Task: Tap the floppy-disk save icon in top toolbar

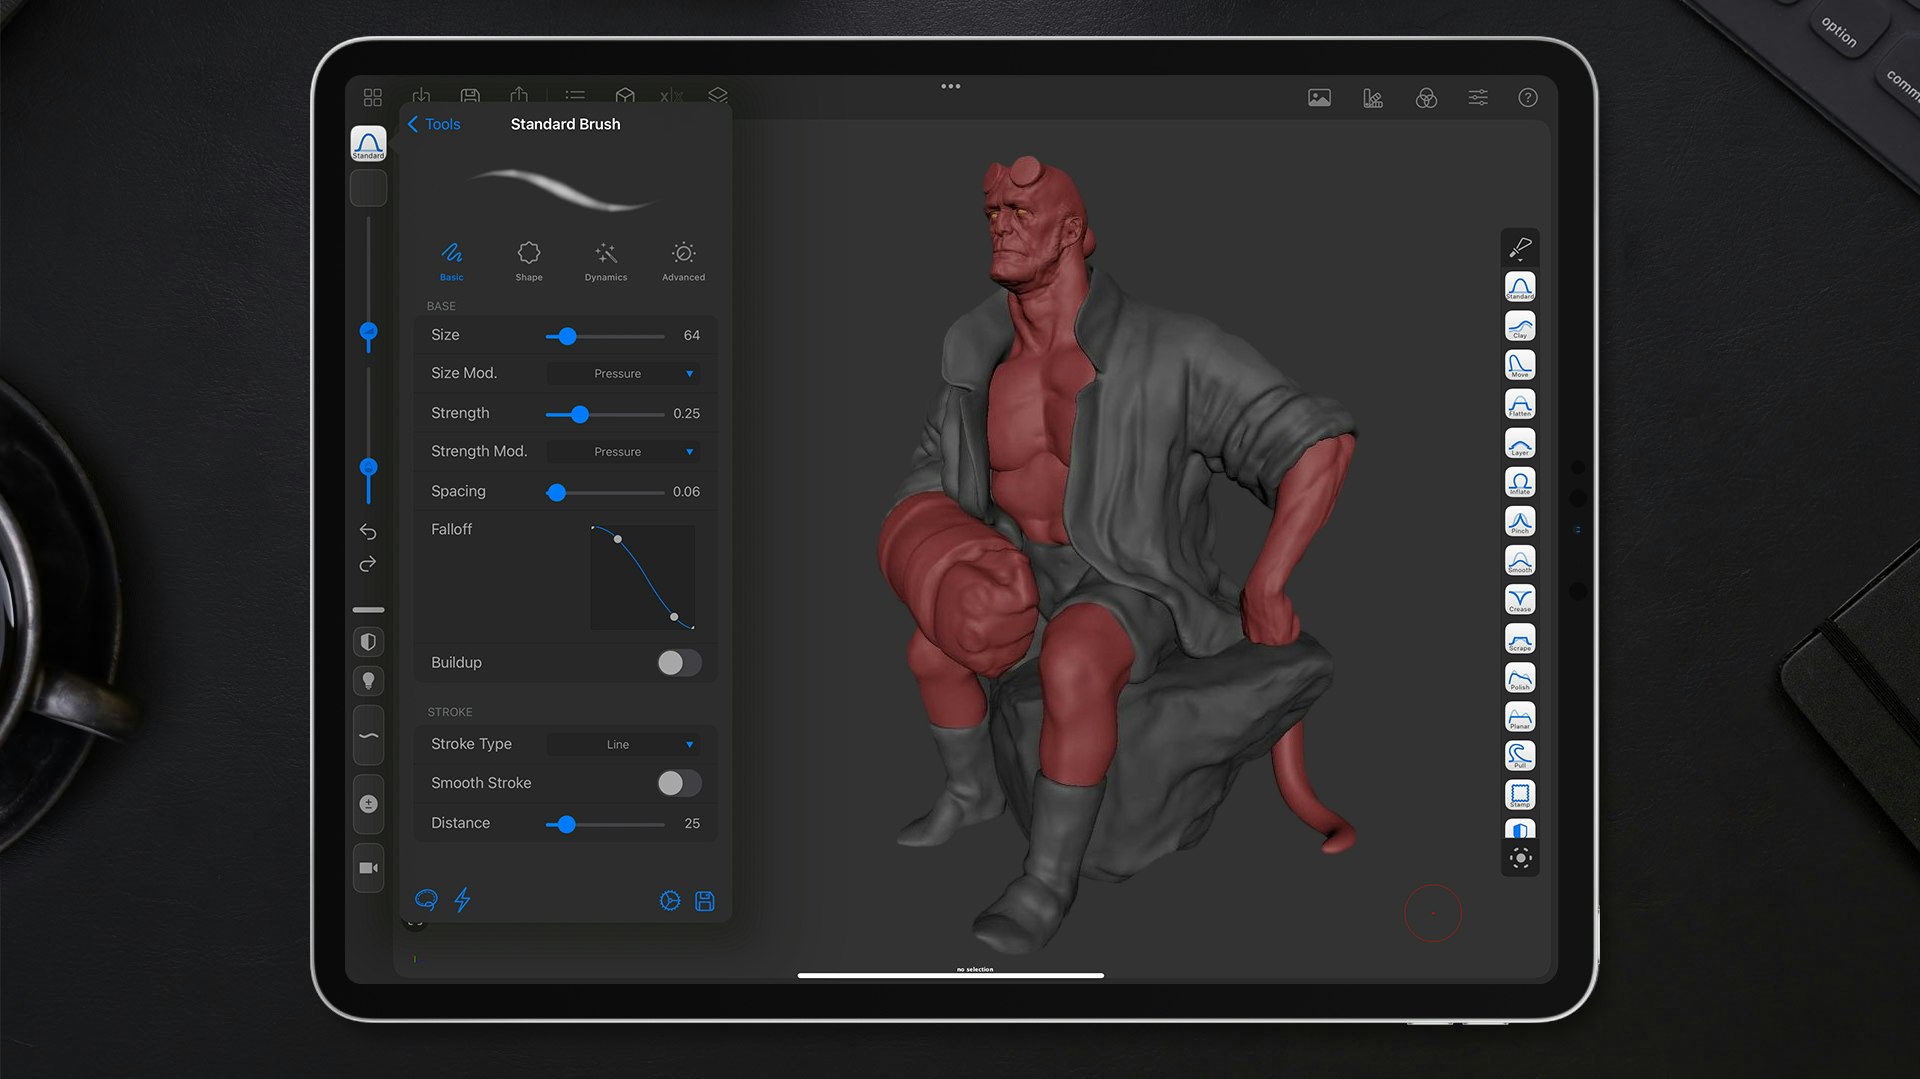Action: pos(470,95)
